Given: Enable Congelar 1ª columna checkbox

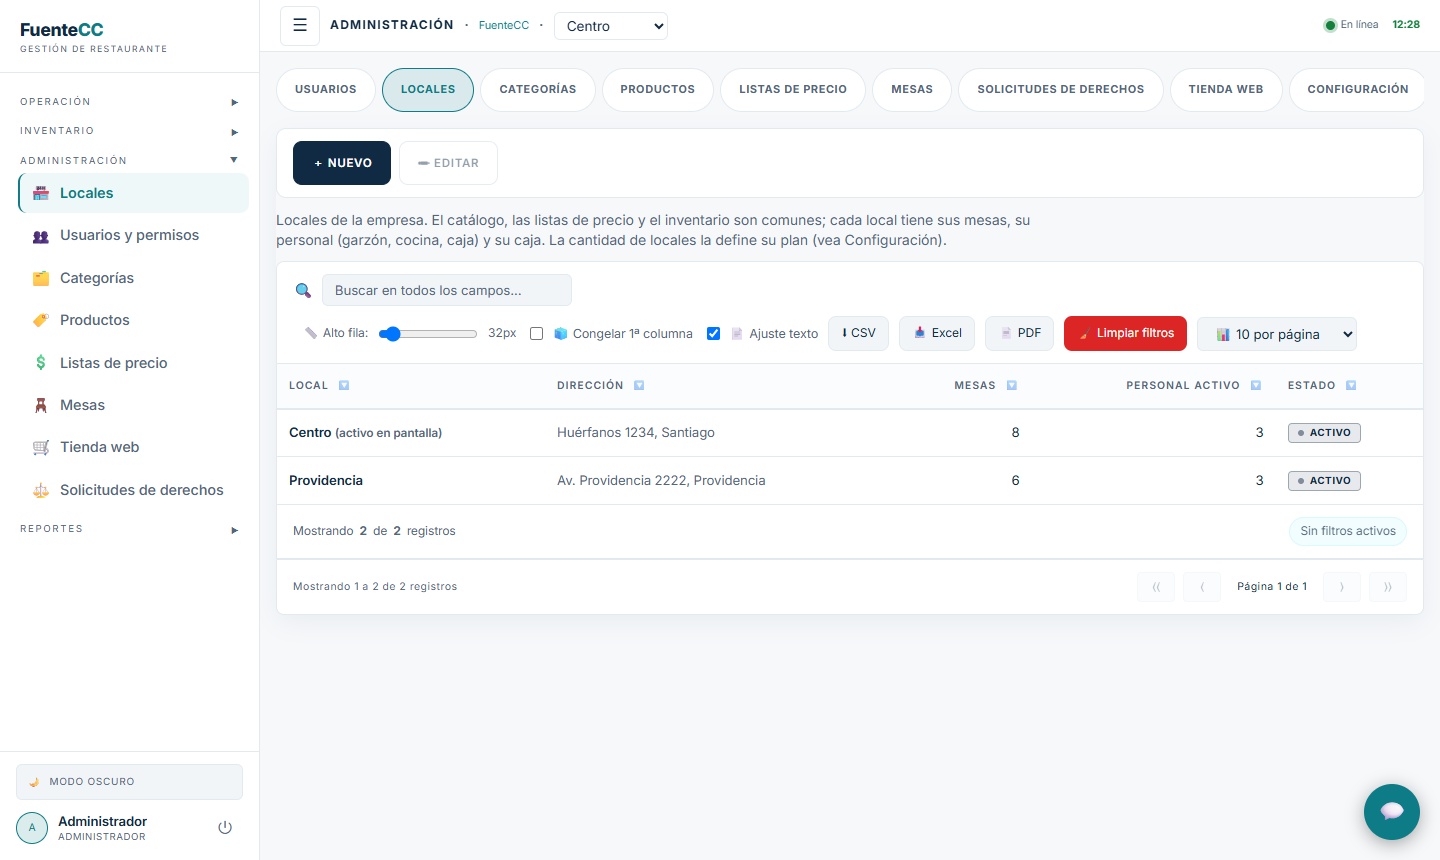Looking at the screenshot, I should coord(537,334).
